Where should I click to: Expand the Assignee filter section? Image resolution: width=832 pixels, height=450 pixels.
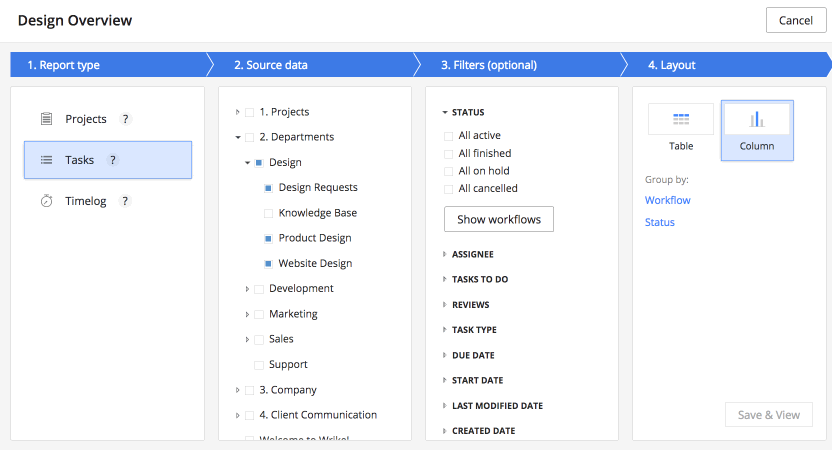point(444,254)
